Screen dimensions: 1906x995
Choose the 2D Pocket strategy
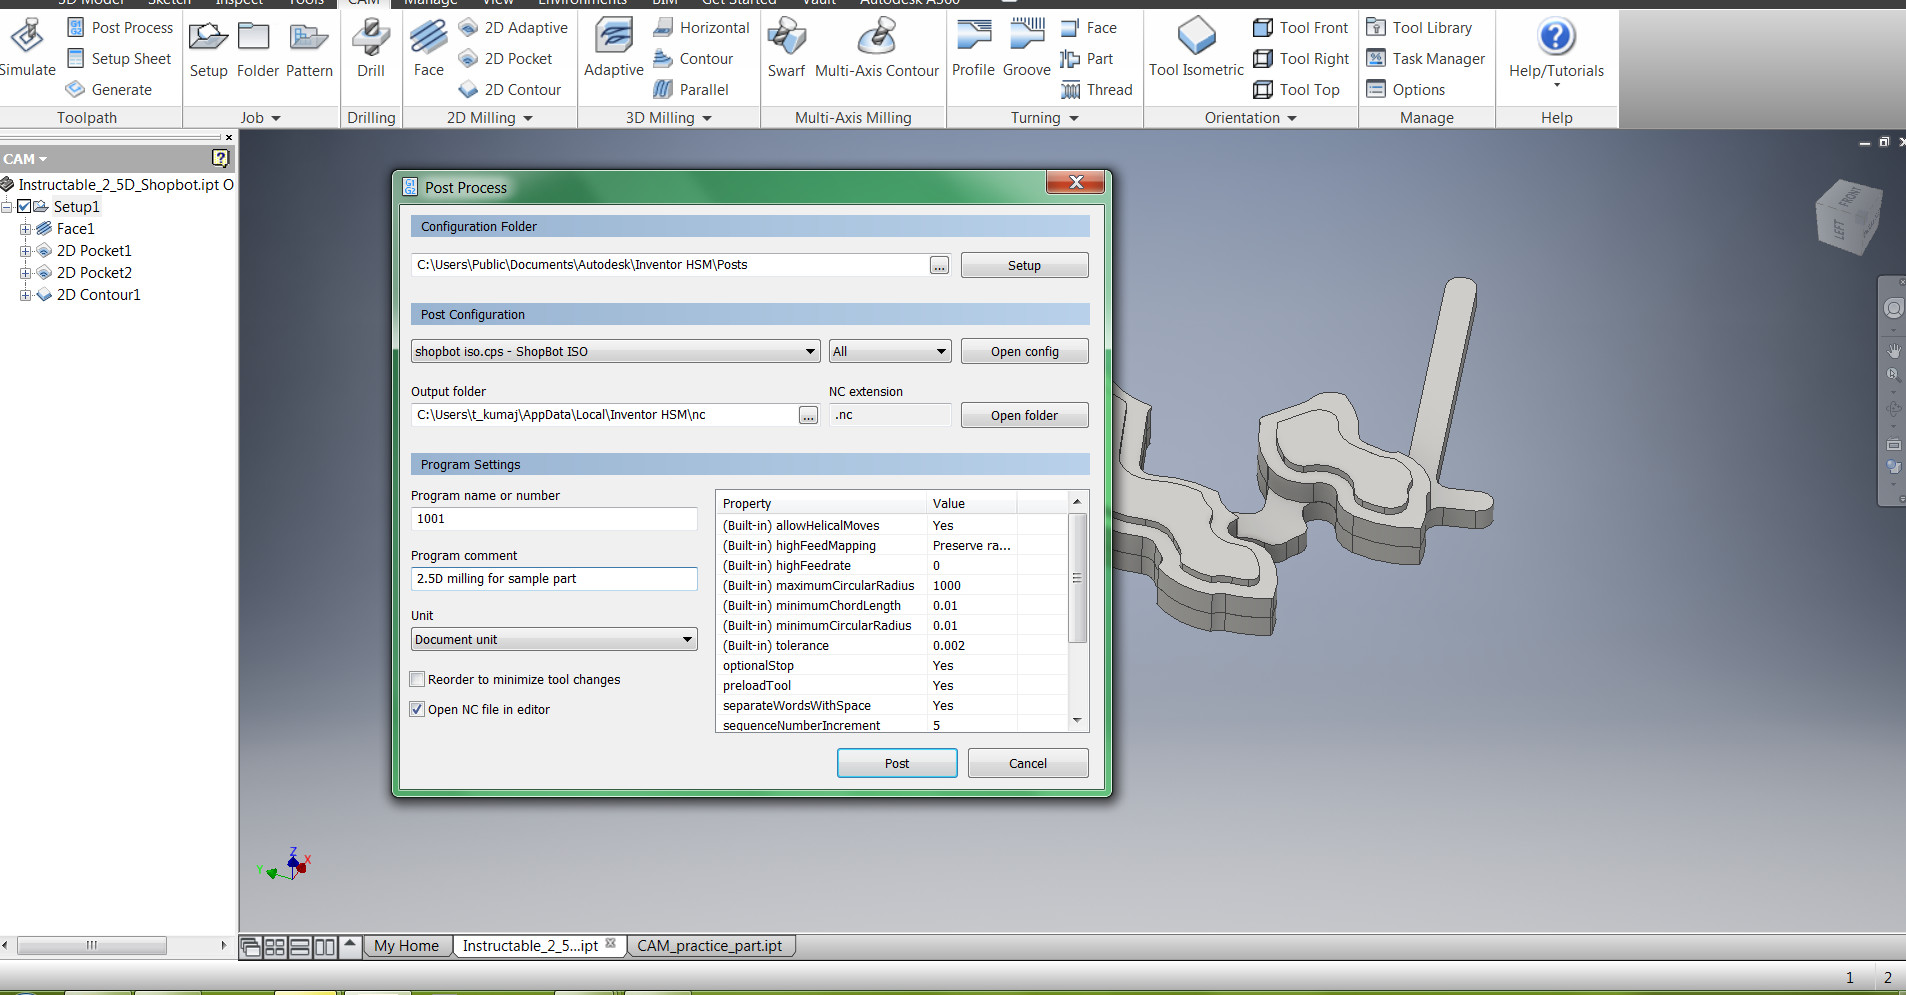[506, 58]
